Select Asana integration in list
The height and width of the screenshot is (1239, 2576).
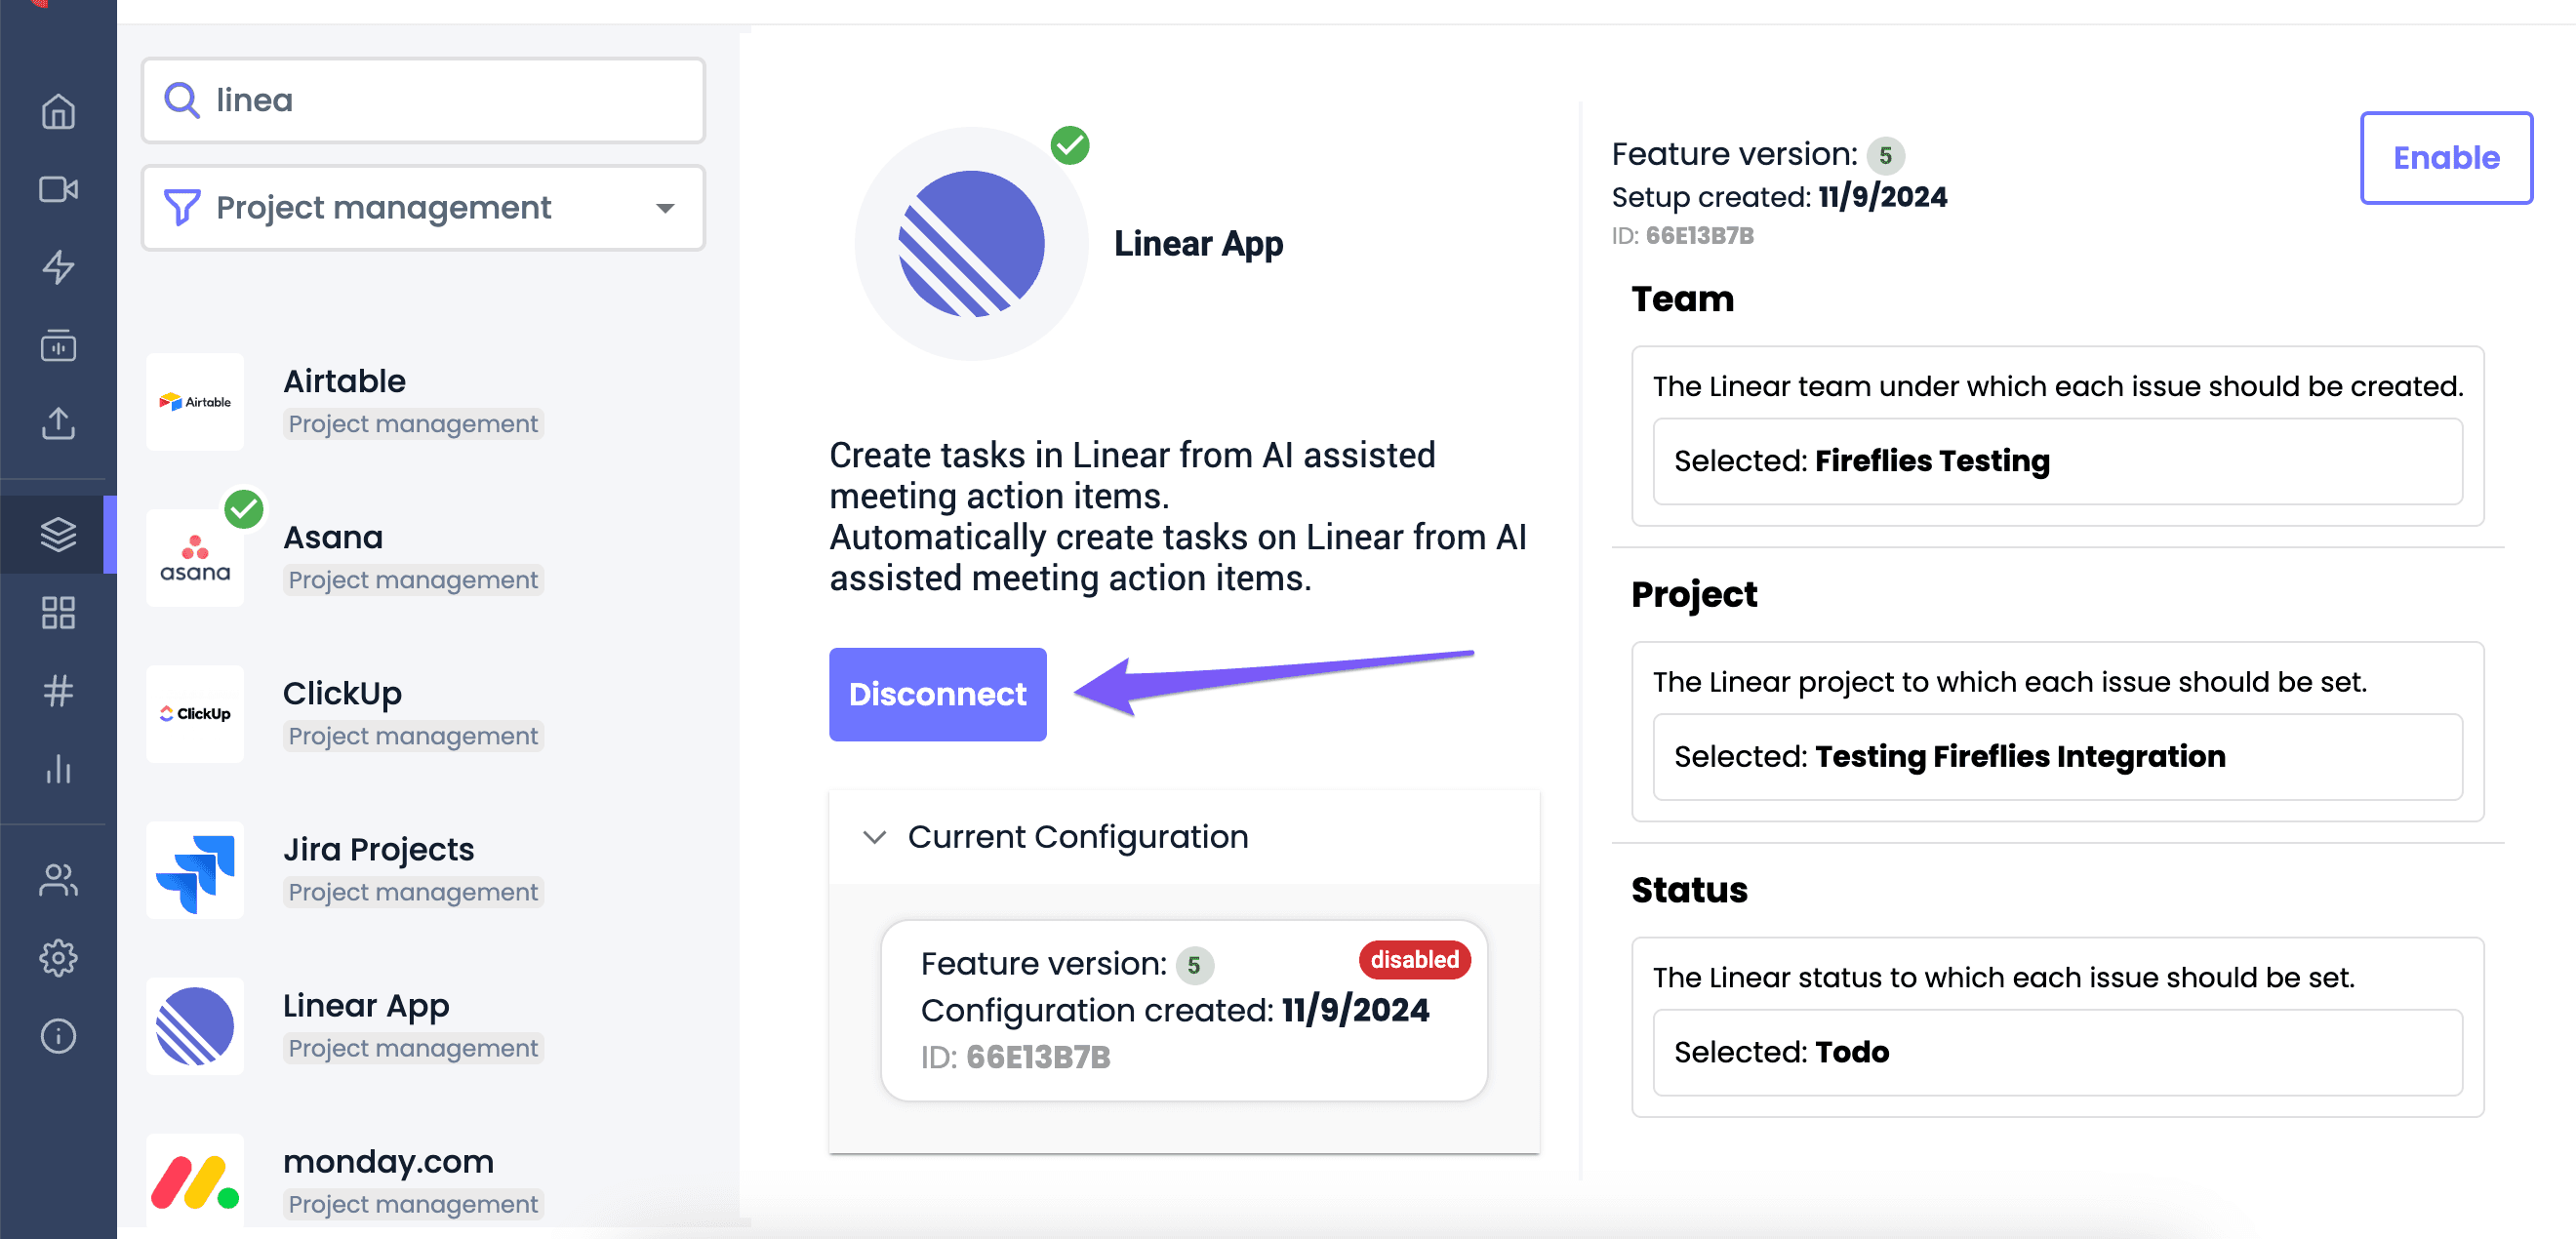(x=423, y=558)
